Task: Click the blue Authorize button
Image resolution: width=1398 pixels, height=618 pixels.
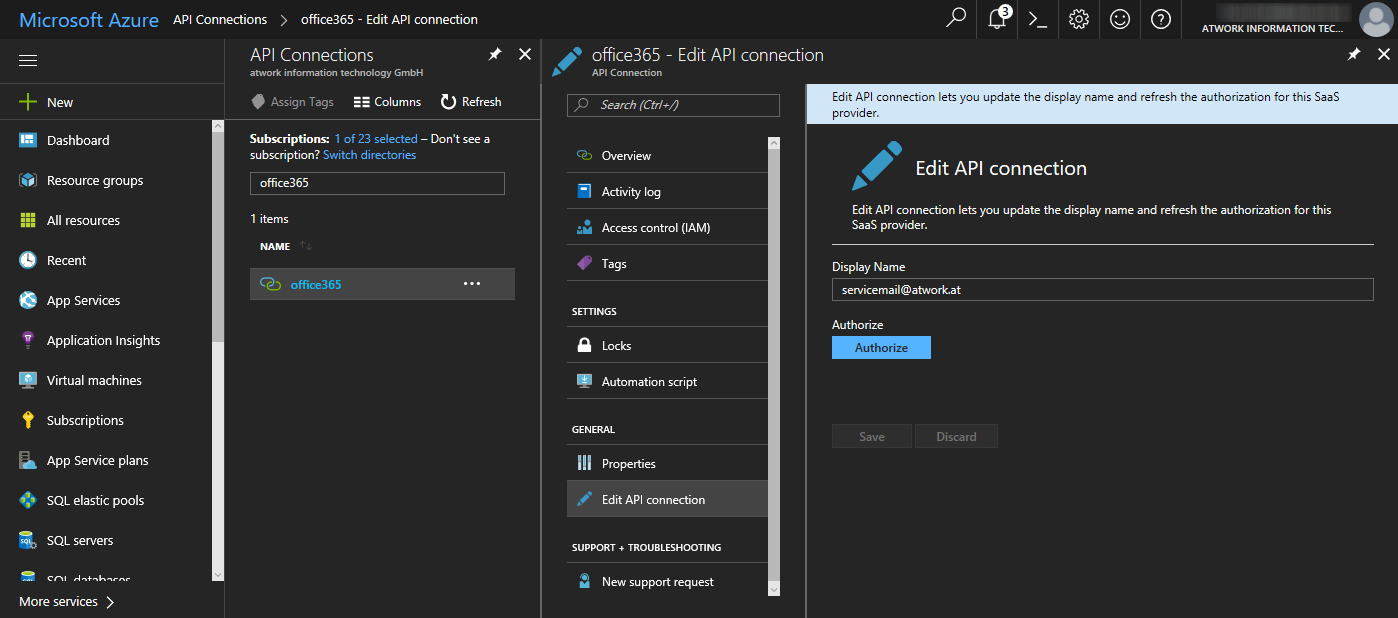Action: pos(881,347)
